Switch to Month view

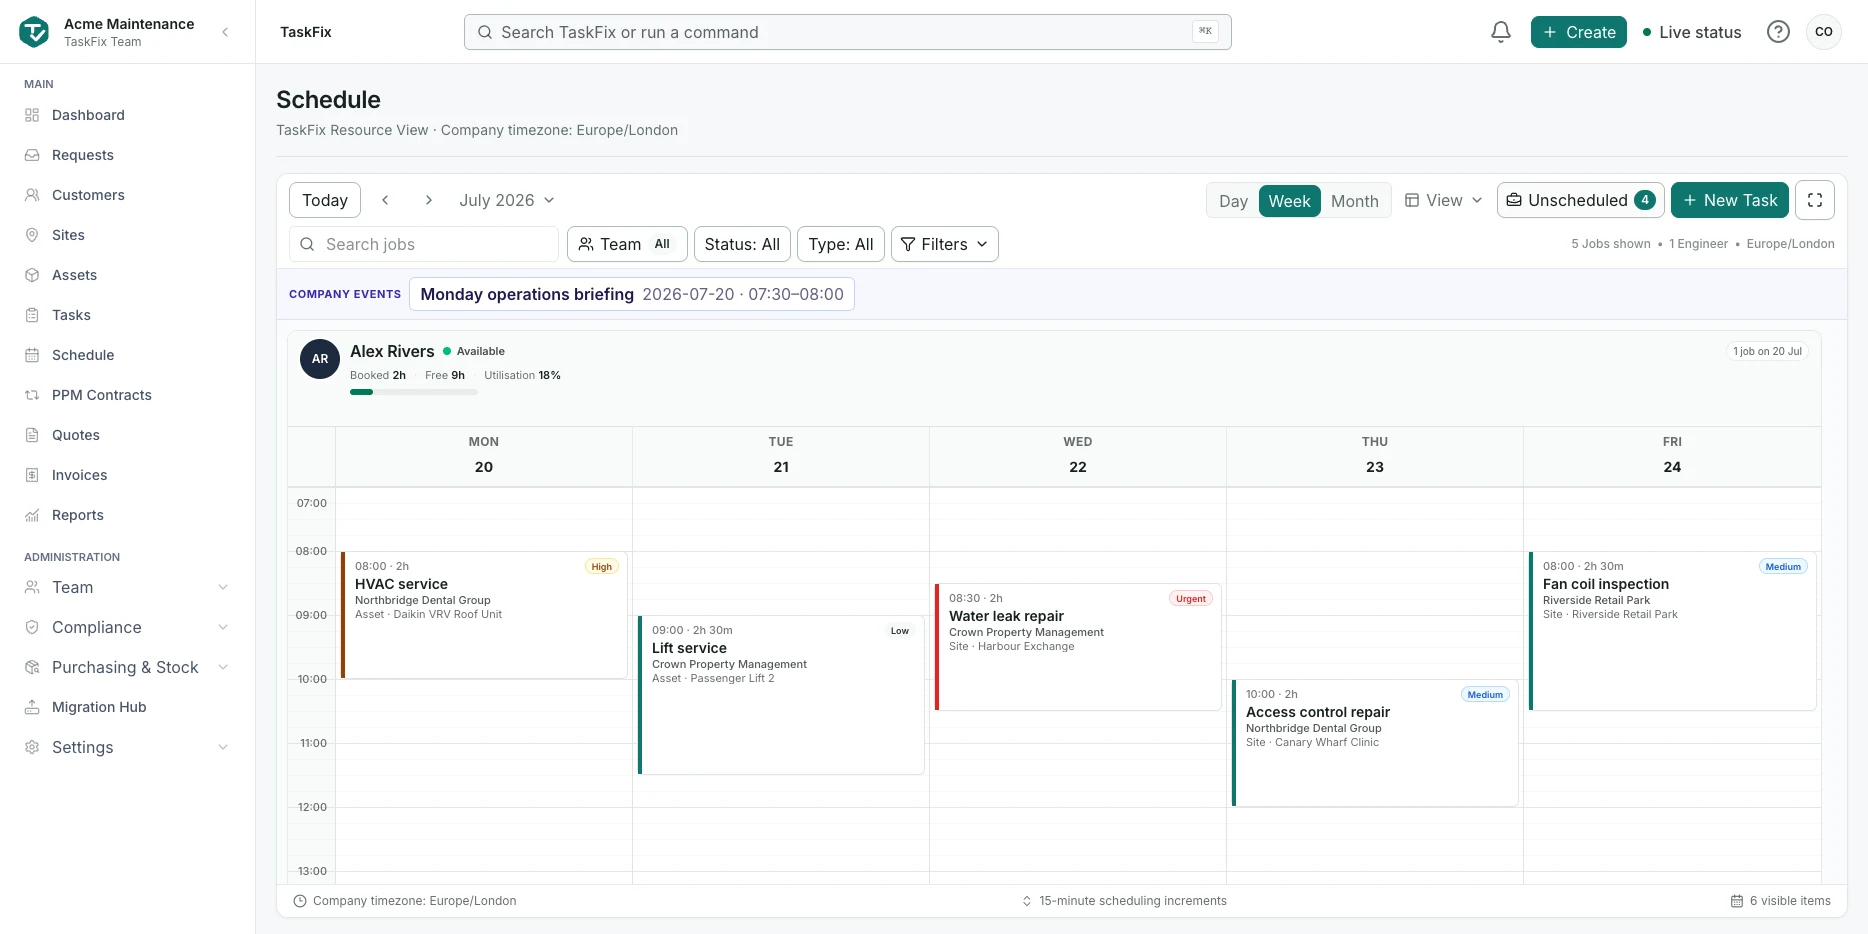pos(1354,201)
